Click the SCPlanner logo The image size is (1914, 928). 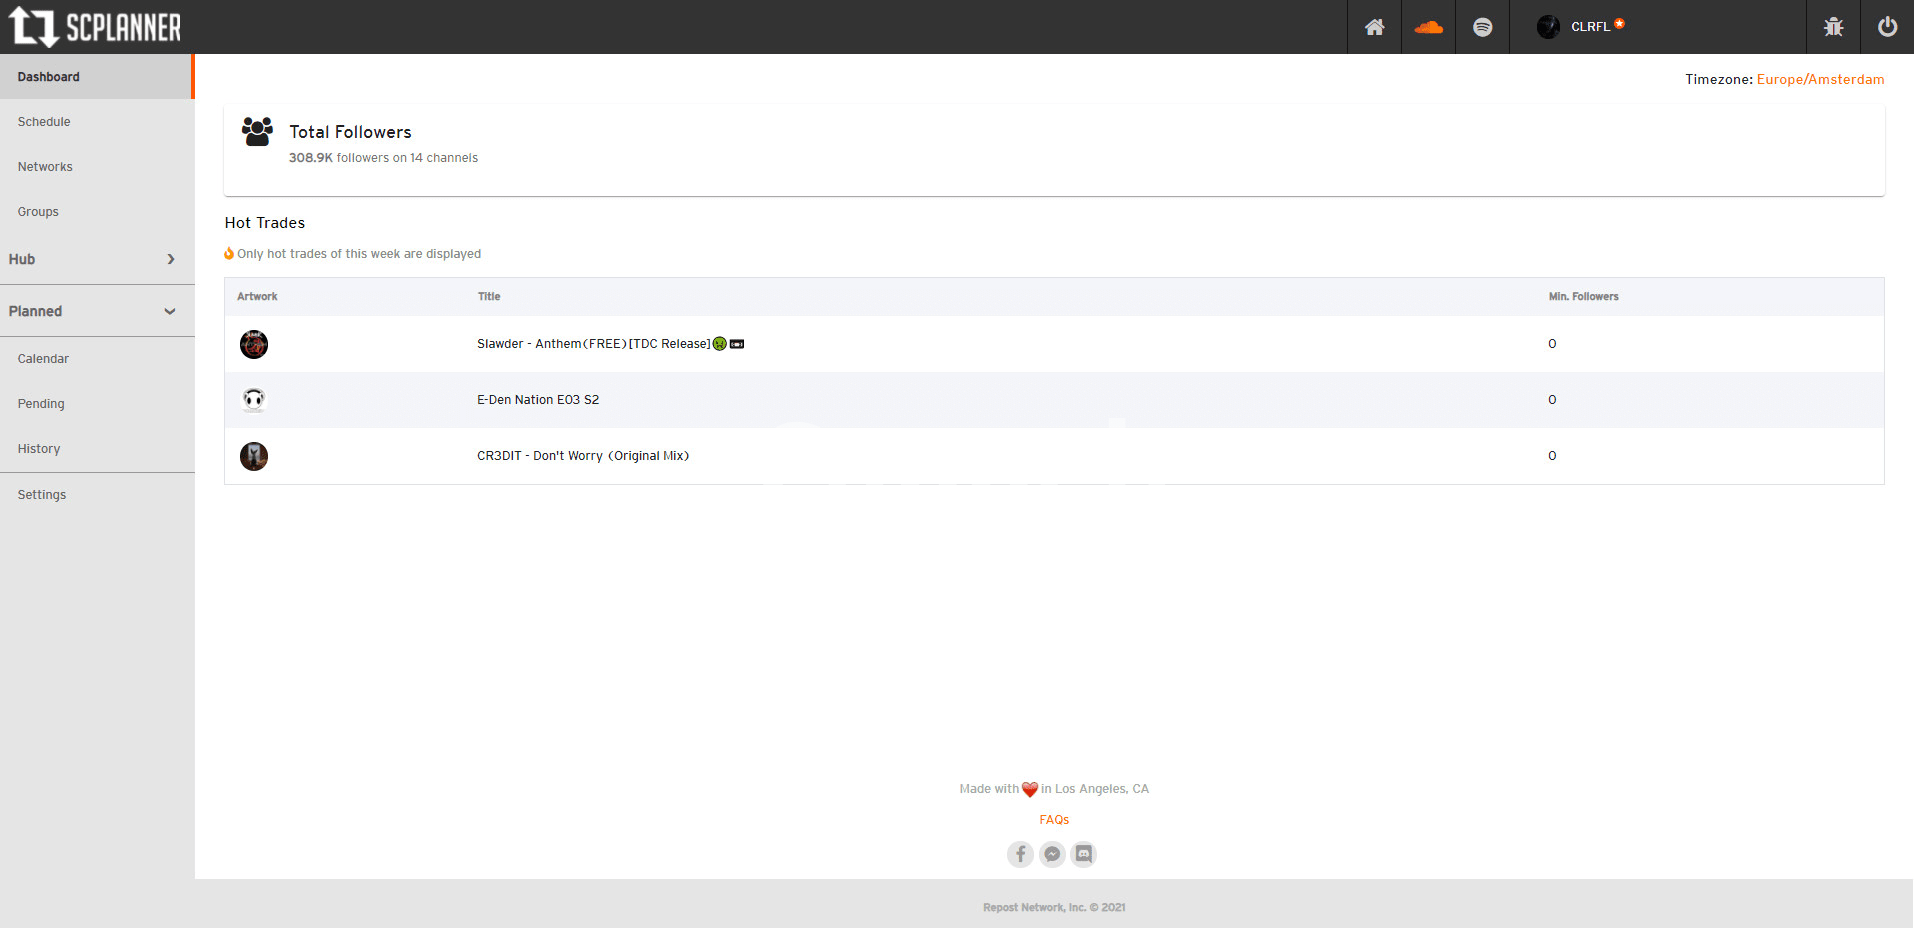96,27
